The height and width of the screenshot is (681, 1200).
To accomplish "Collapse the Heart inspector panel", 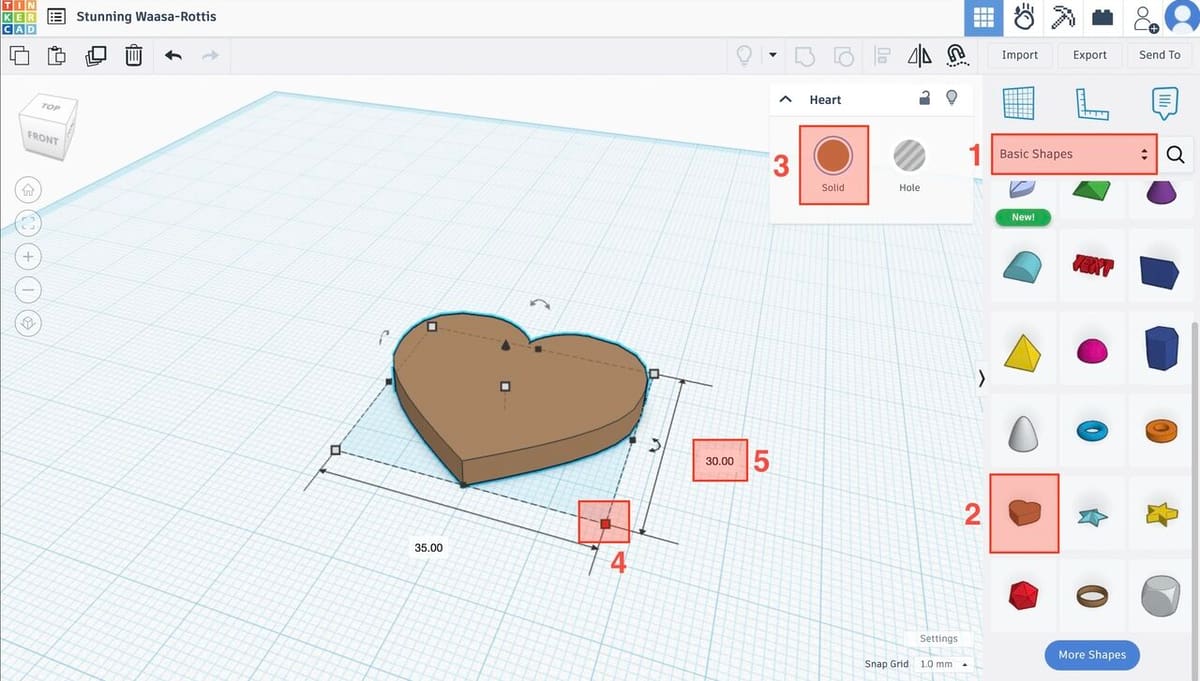I will coord(785,99).
